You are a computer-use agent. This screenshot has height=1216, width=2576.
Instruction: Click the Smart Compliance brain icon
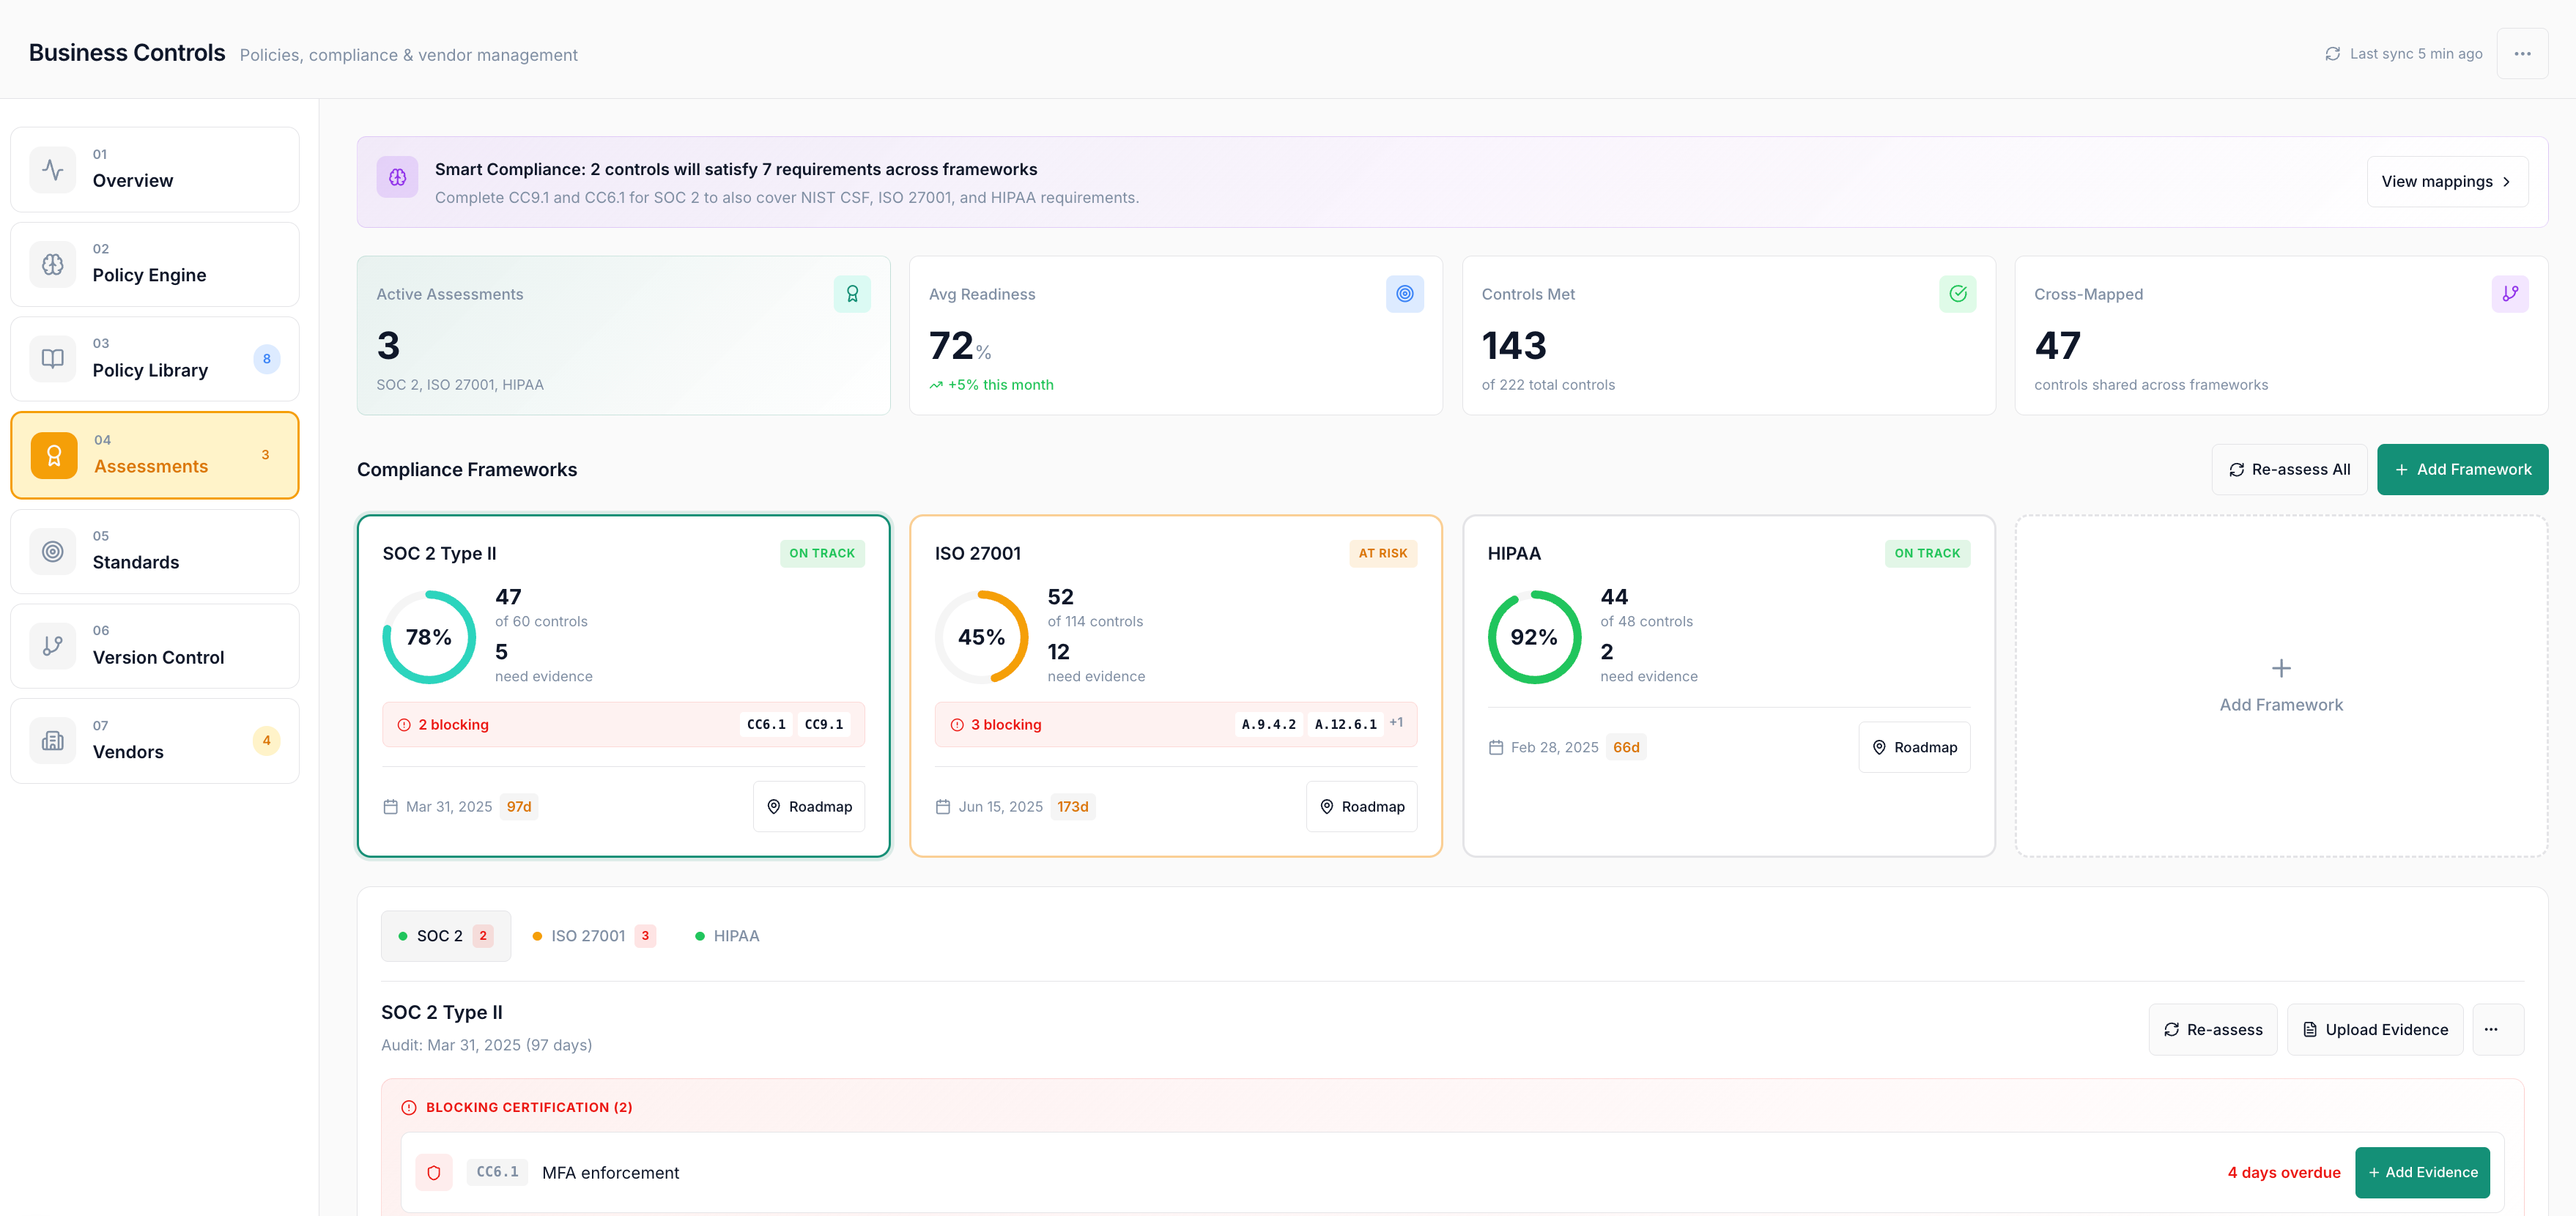pos(397,178)
